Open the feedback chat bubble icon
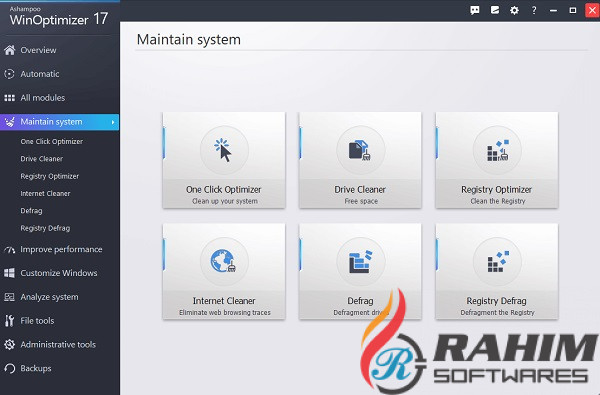 pyautogui.click(x=475, y=10)
